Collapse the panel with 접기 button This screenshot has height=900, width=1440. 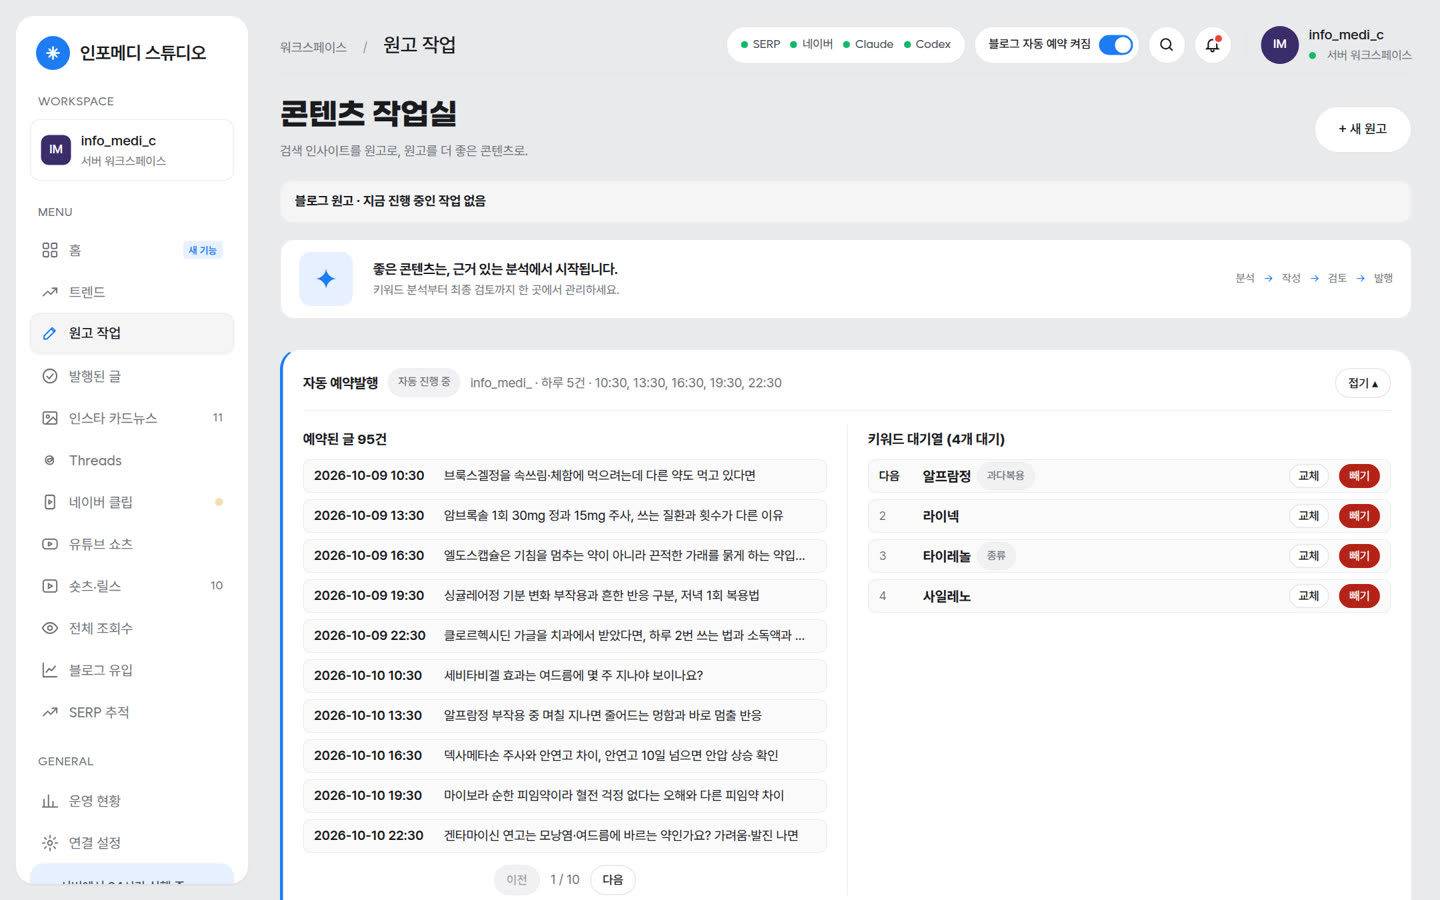(x=1363, y=383)
